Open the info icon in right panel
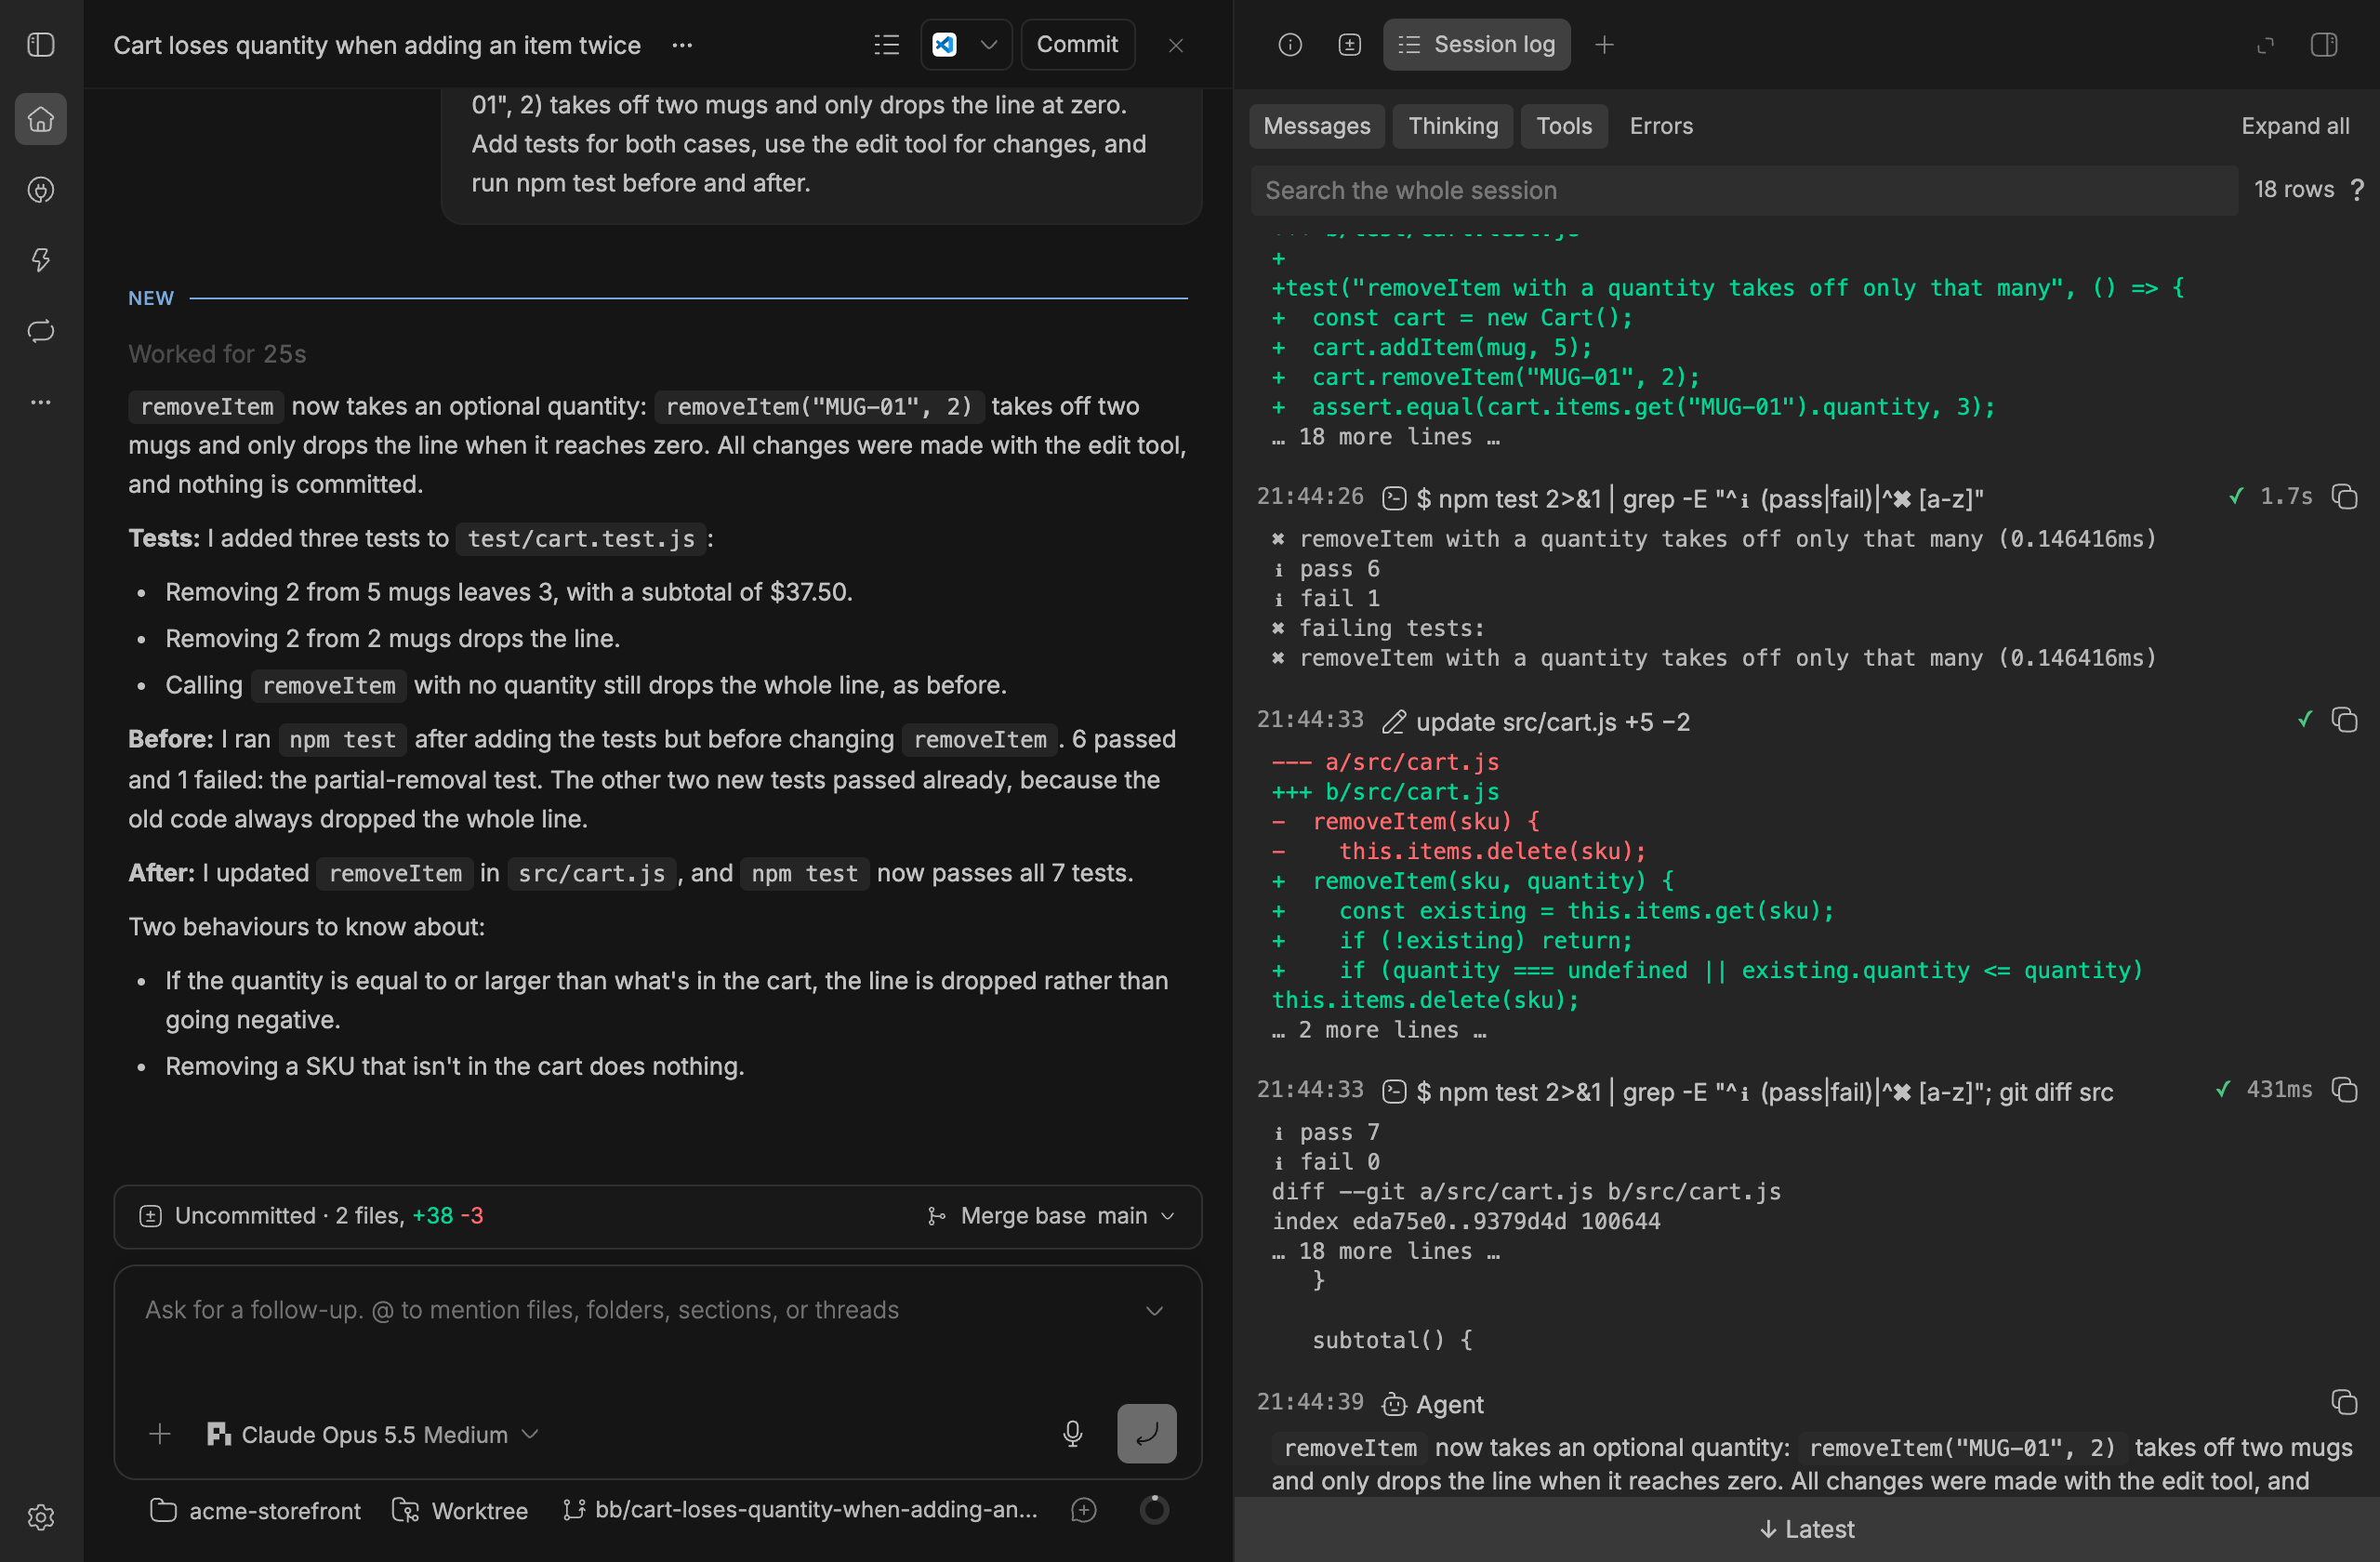The image size is (2380, 1562). click(x=1290, y=45)
